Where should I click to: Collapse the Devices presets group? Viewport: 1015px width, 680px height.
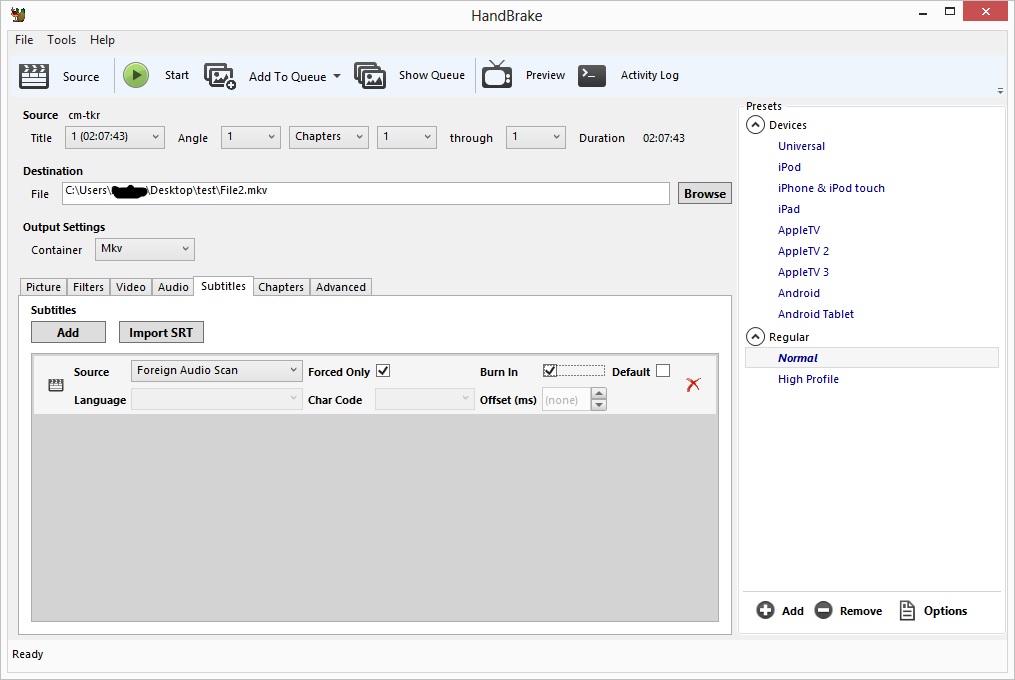(755, 125)
